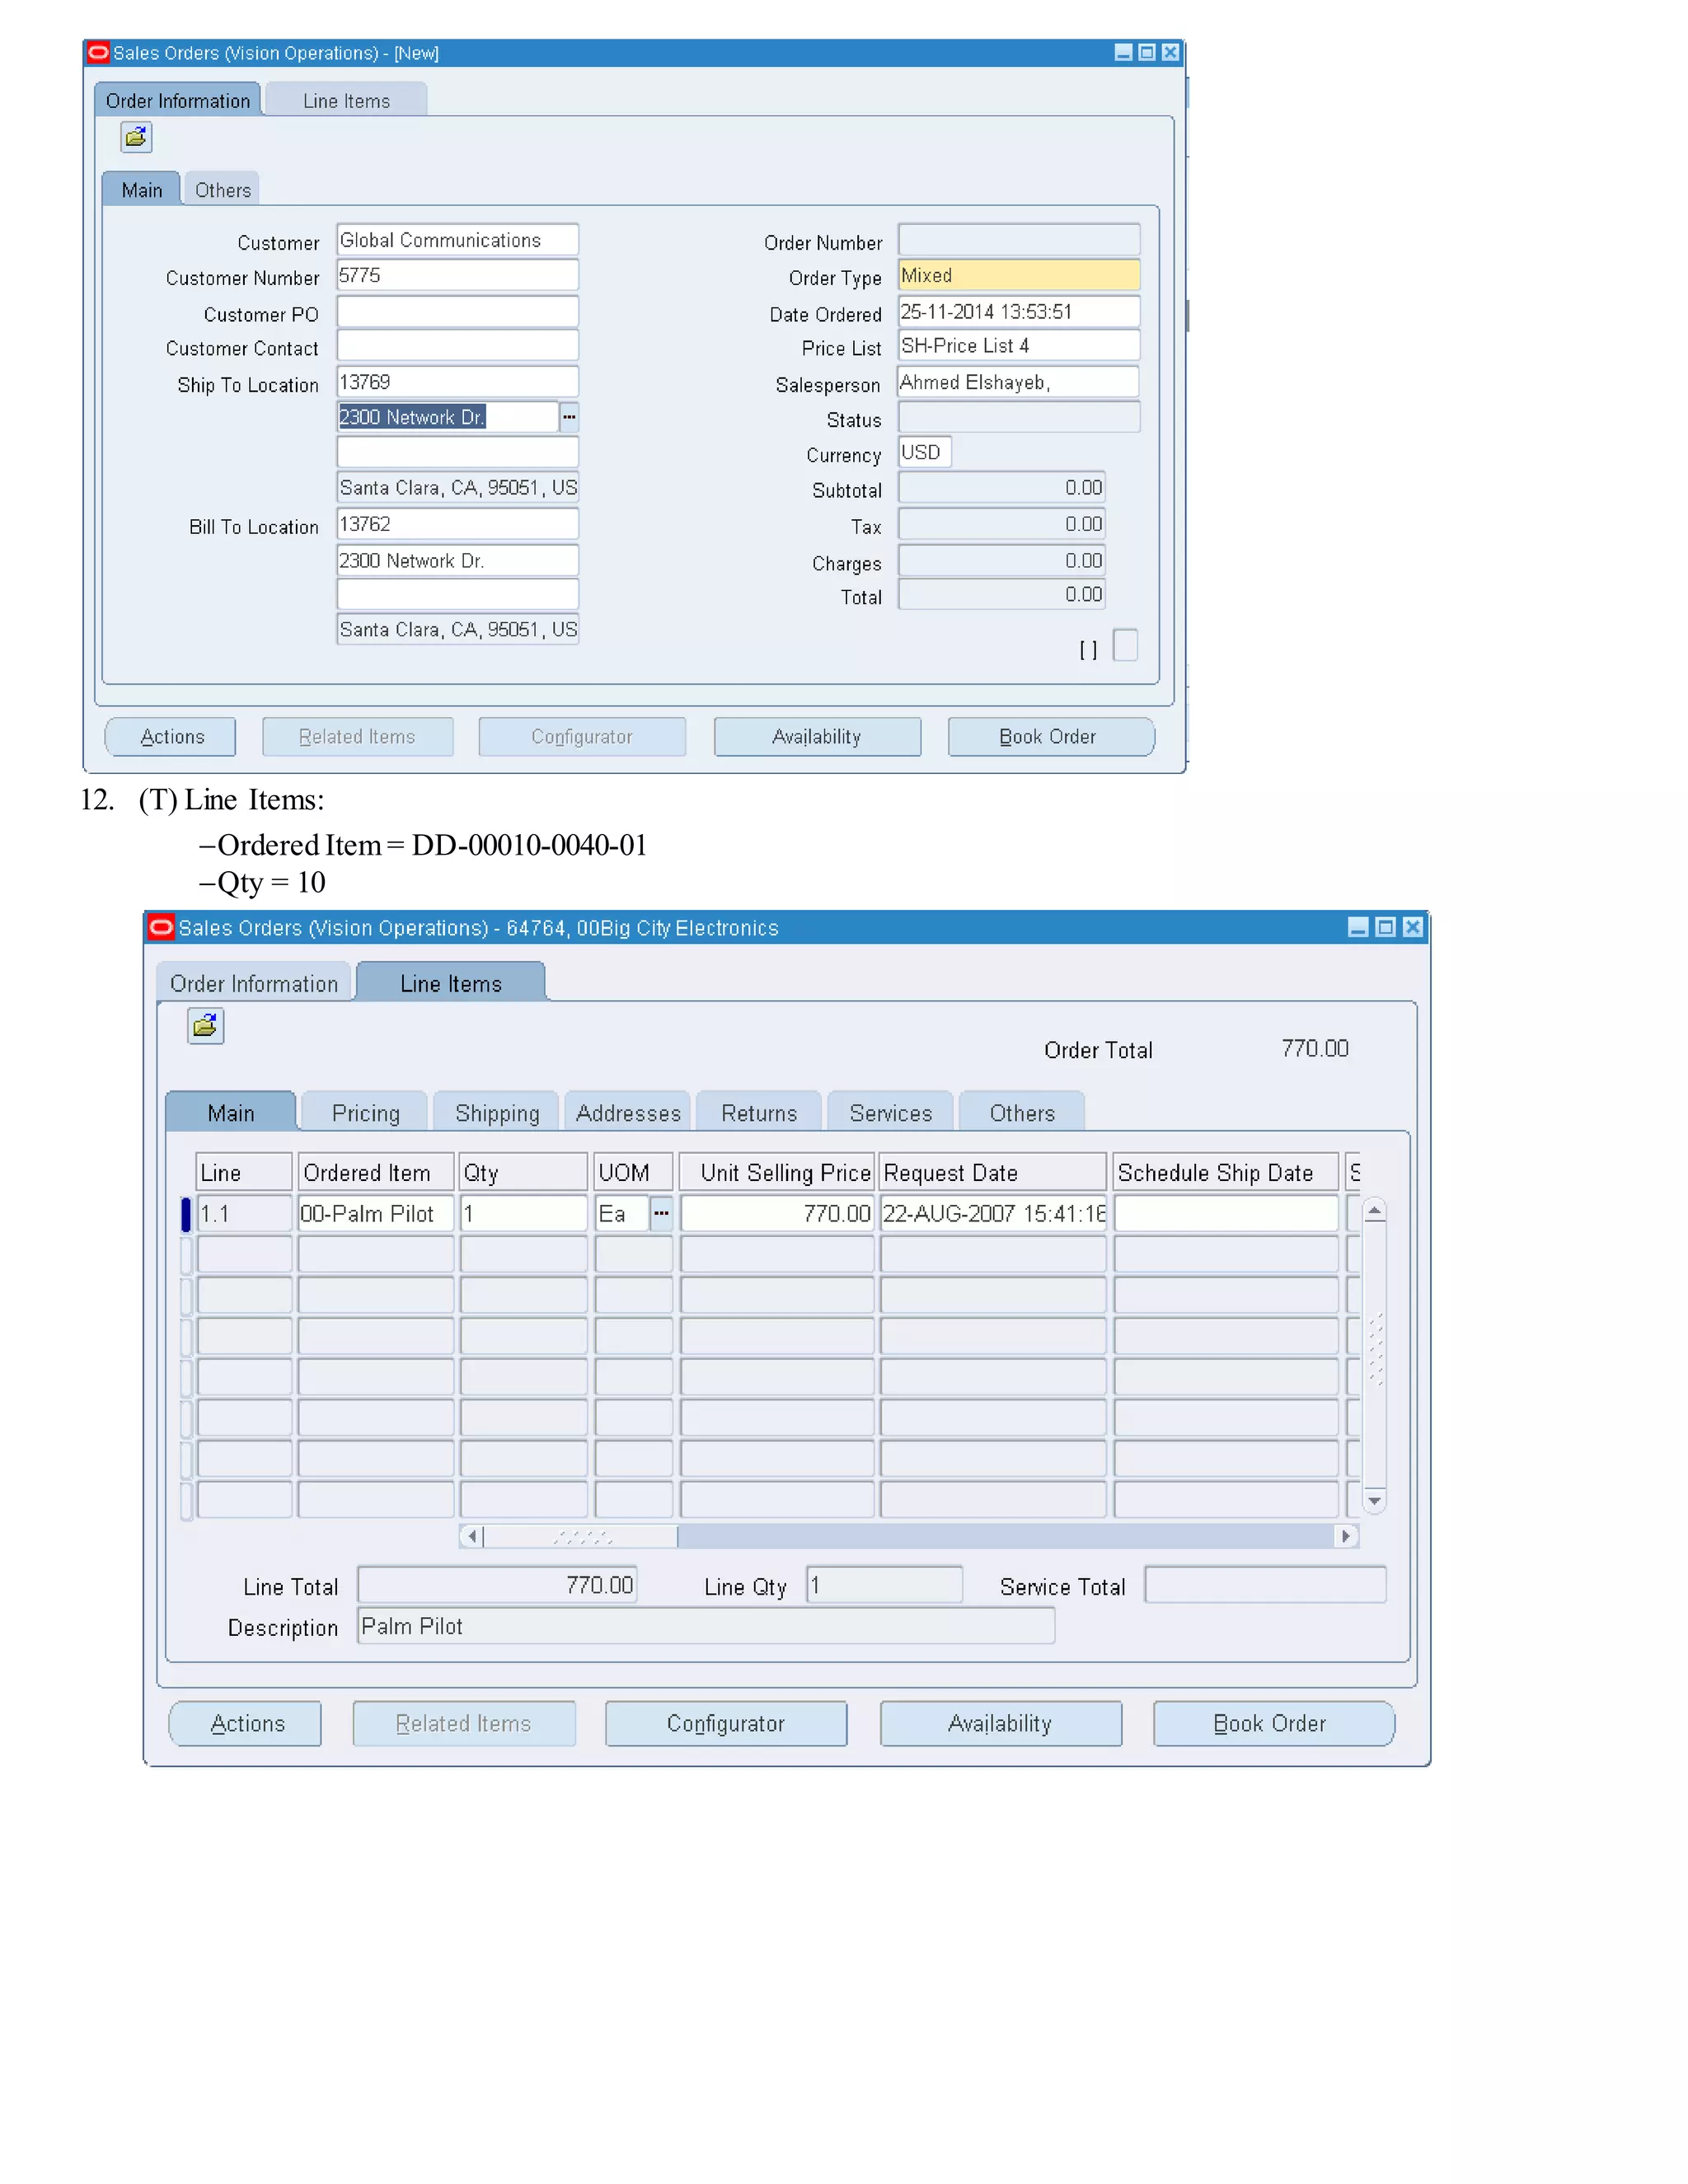Open the UOM list of values beside Ea

tap(661, 1213)
